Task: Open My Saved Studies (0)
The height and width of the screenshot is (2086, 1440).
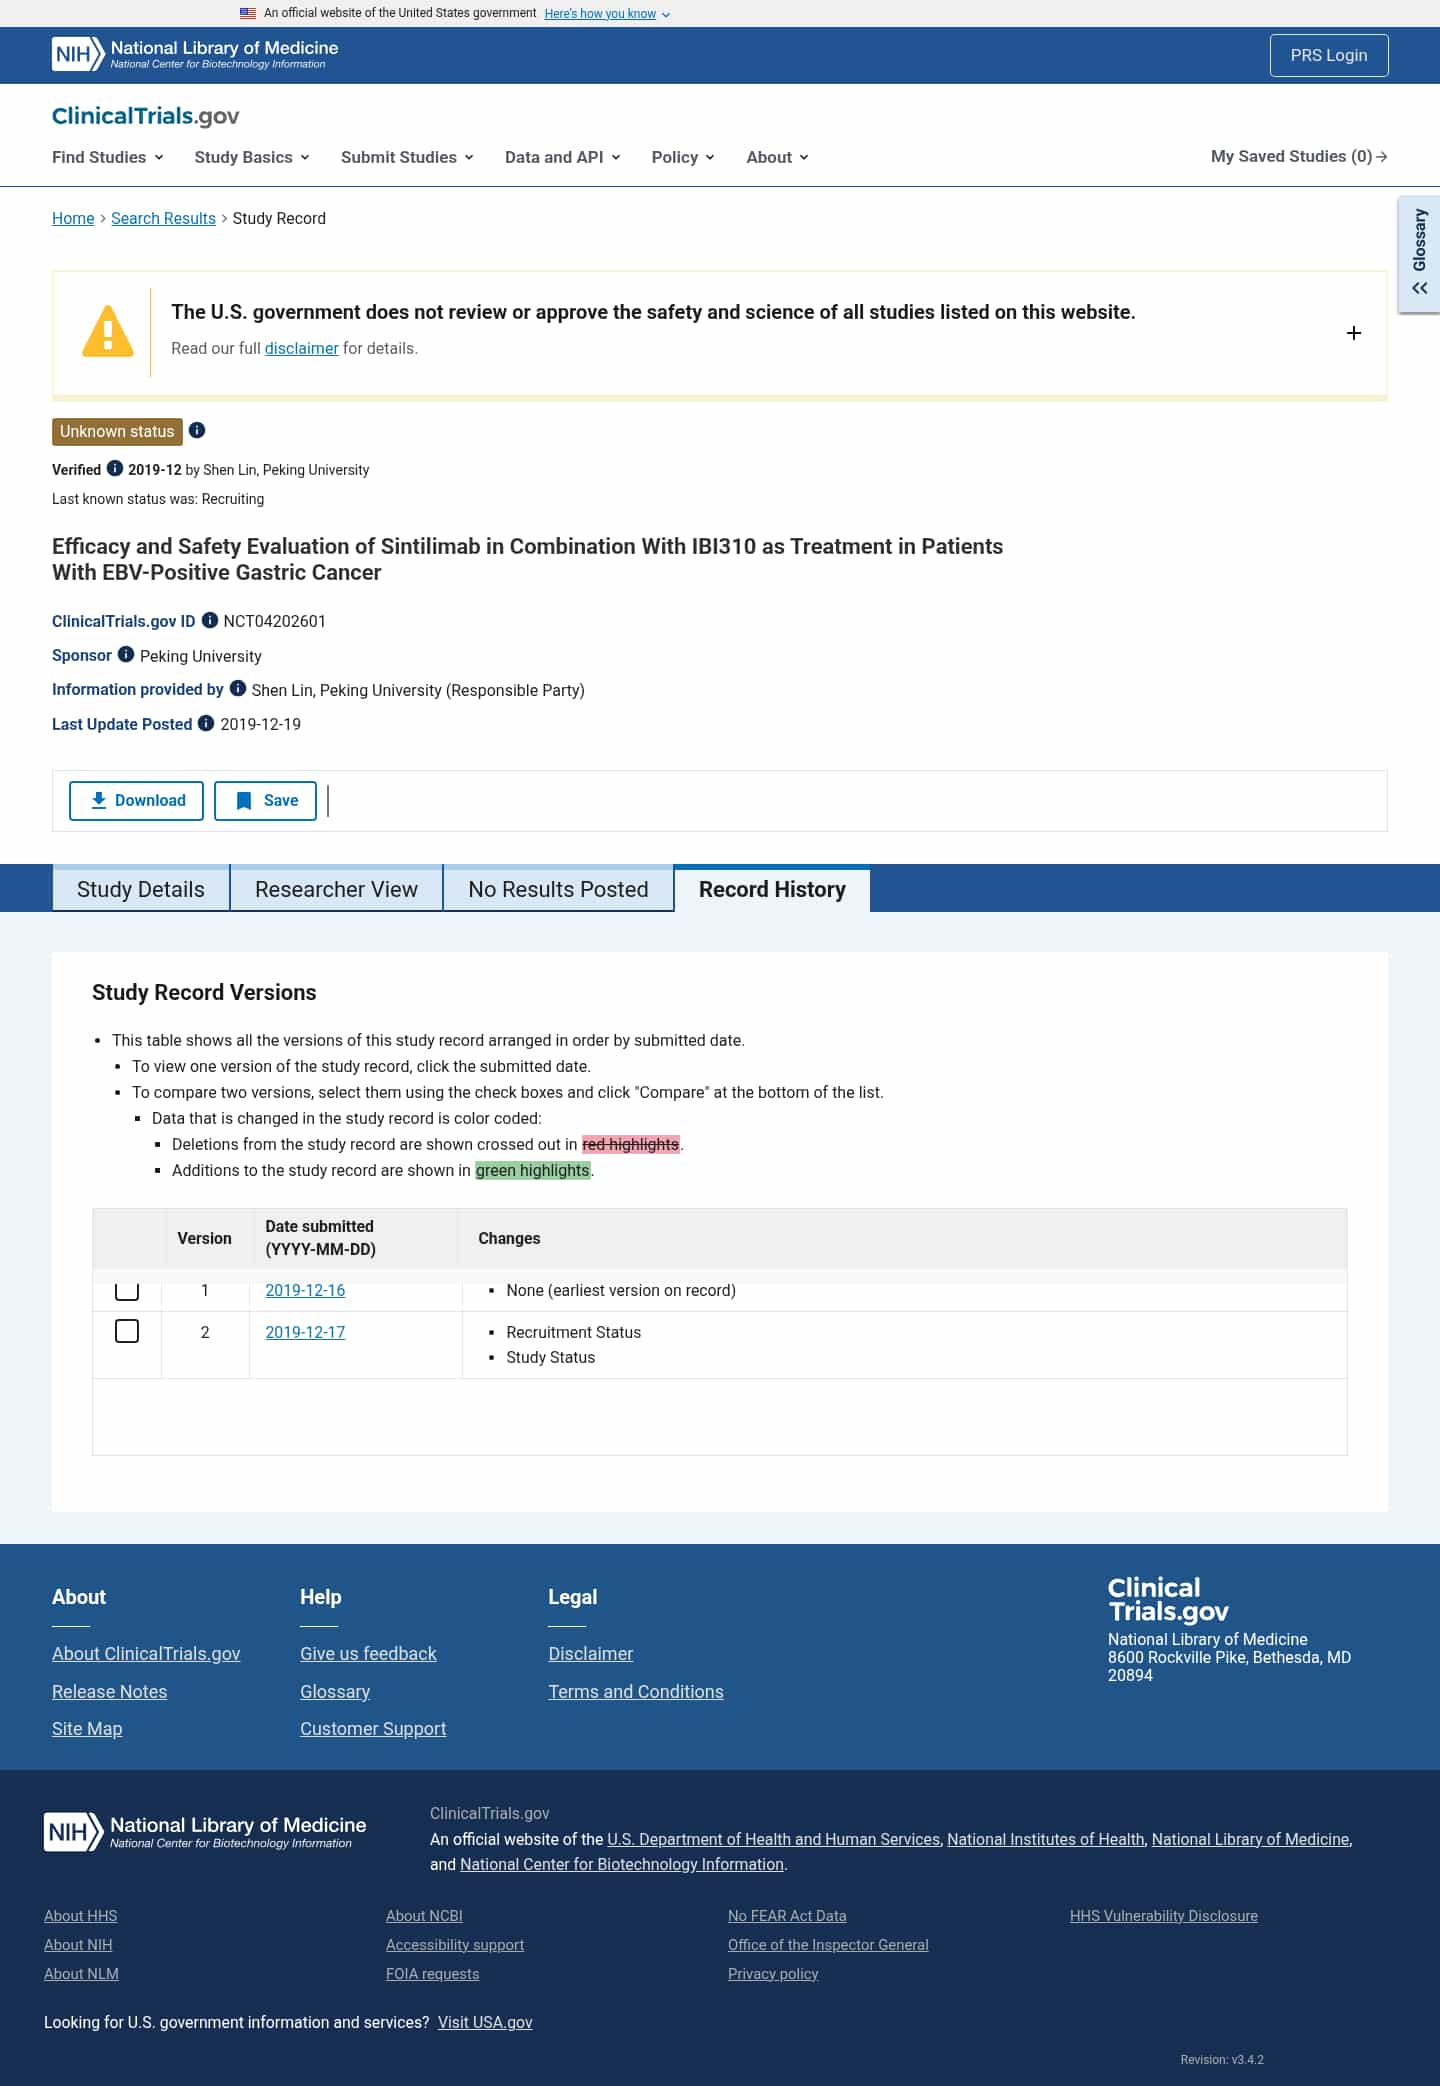Action: pos(1299,156)
